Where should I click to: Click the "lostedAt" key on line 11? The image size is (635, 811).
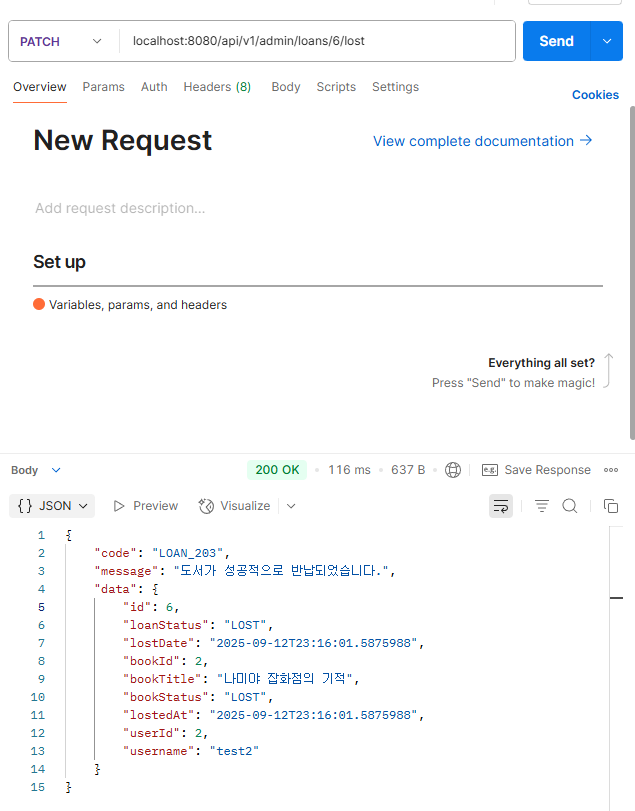click(158, 715)
